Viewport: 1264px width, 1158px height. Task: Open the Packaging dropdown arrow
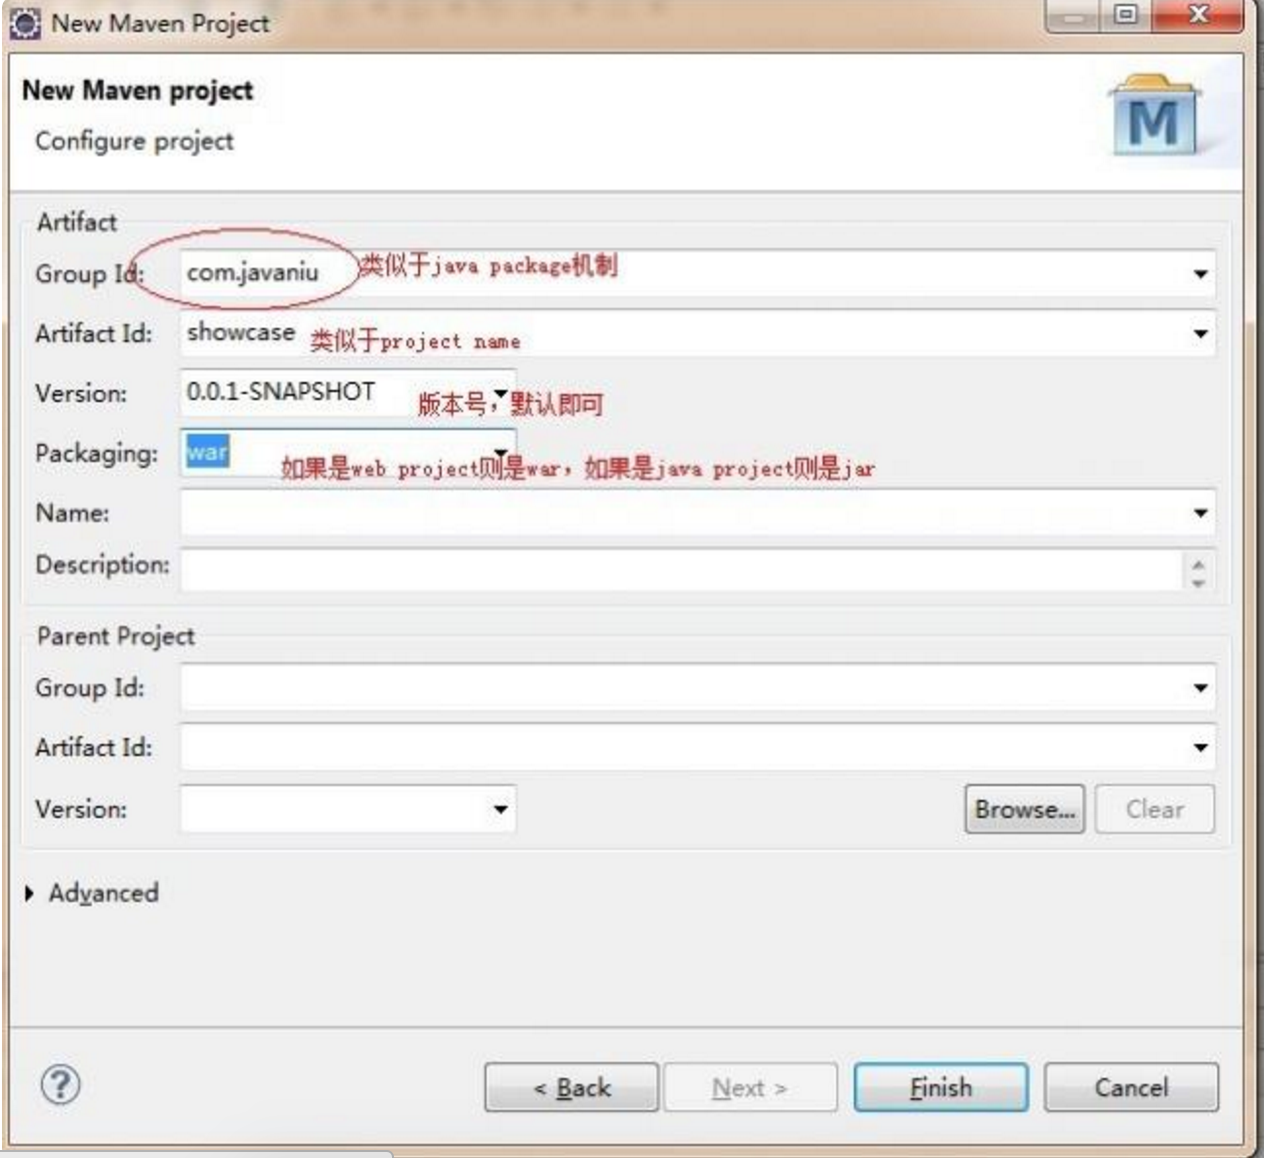[500, 453]
